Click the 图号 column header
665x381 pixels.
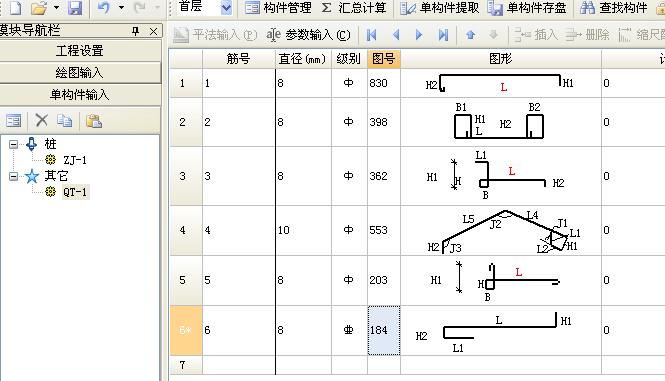pyautogui.click(x=383, y=59)
